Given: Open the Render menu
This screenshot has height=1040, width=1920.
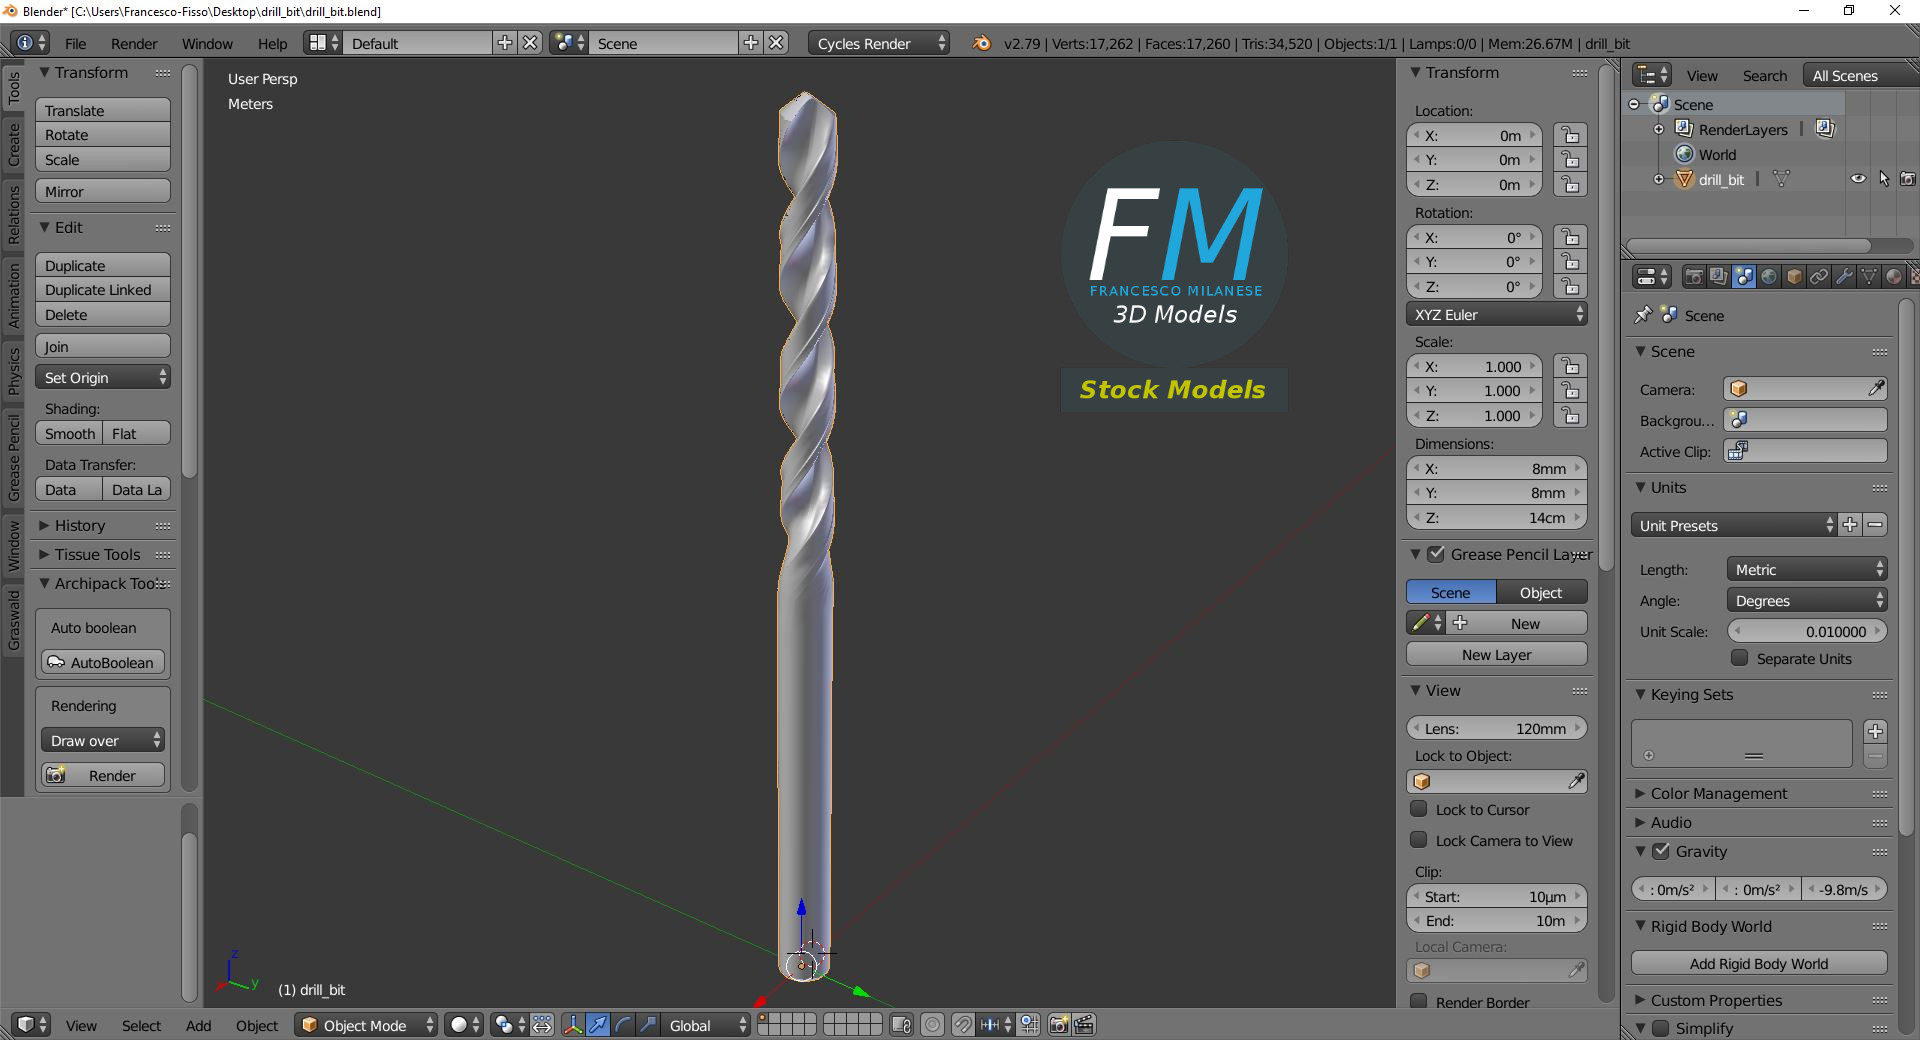Looking at the screenshot, I should coord(134,43).
